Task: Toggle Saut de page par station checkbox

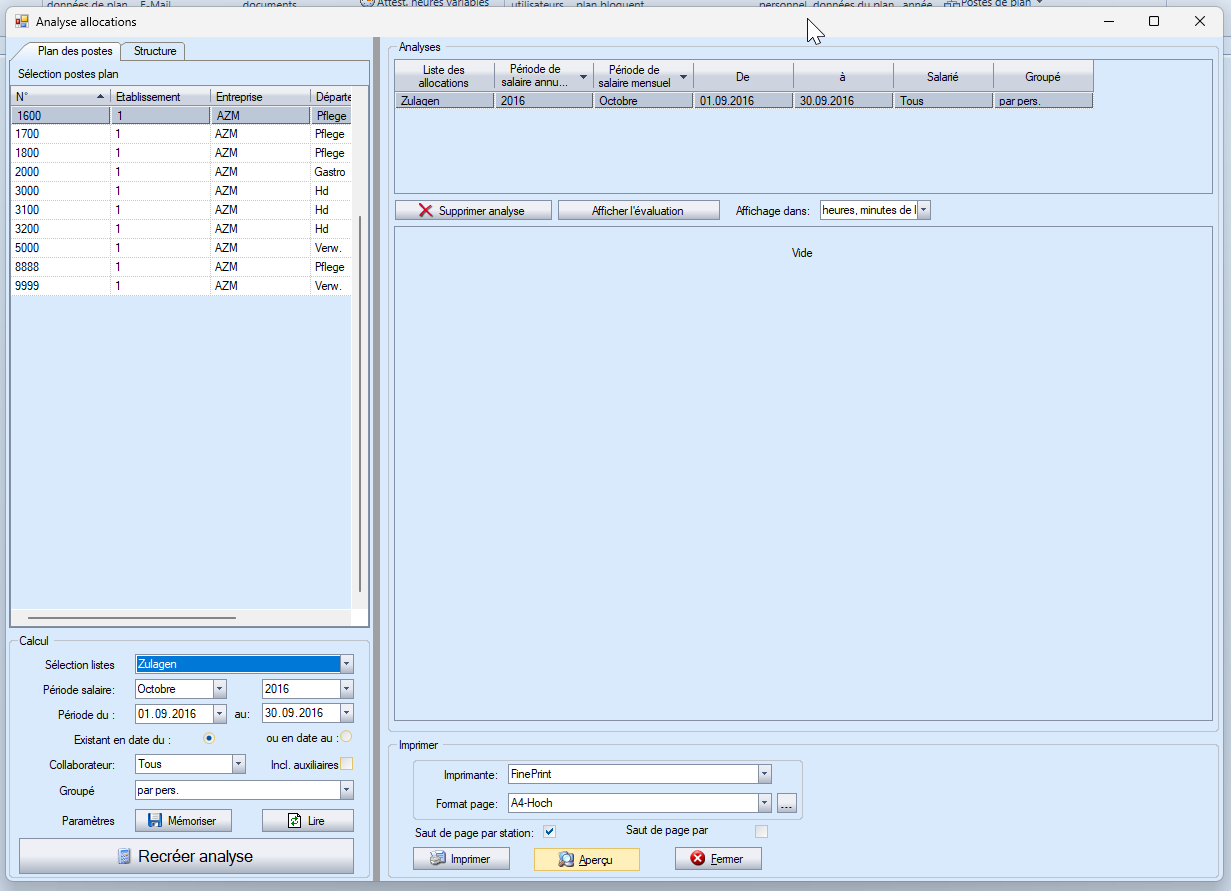Action: tap(549, 832)
